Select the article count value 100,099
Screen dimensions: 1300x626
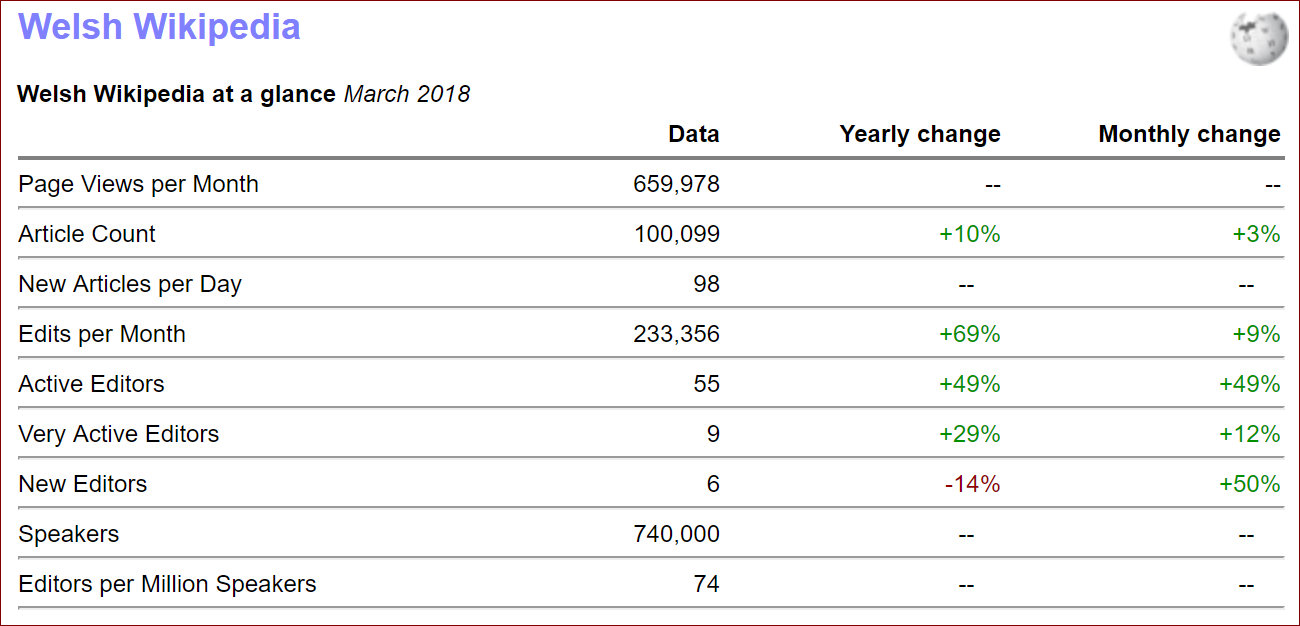coord(677,234)
